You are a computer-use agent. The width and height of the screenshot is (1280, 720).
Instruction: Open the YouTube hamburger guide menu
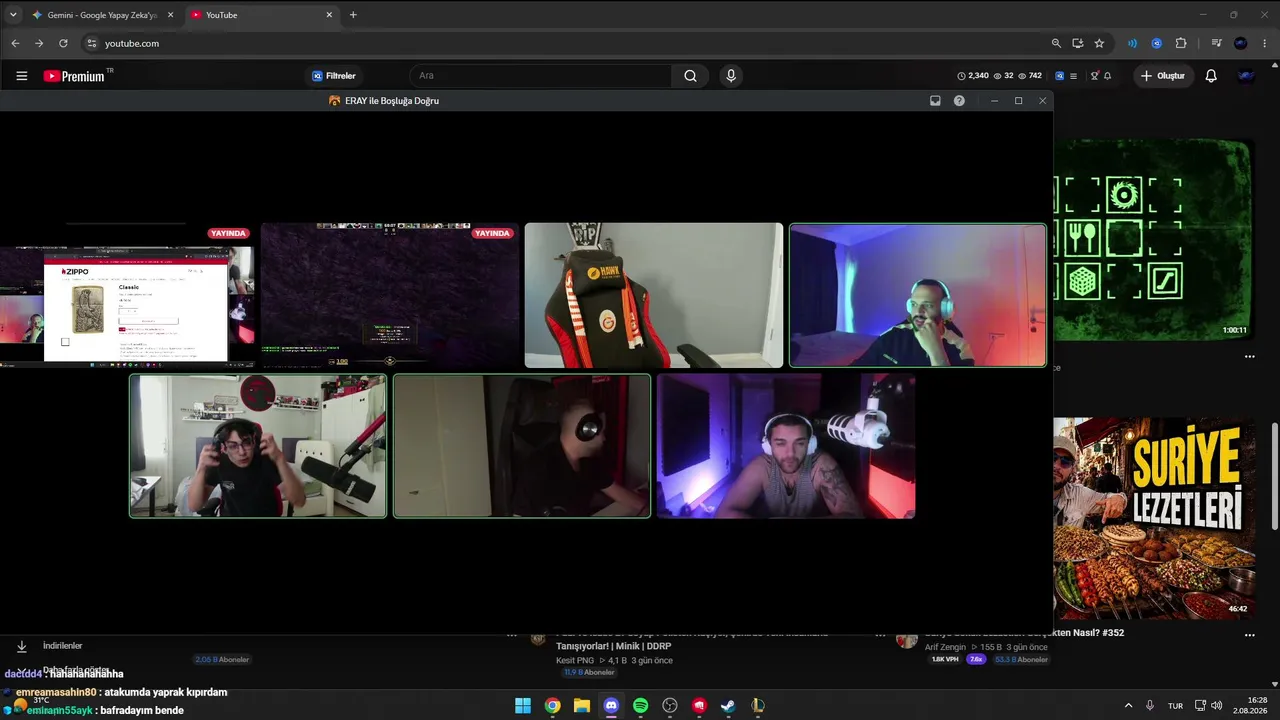point(22,76)
